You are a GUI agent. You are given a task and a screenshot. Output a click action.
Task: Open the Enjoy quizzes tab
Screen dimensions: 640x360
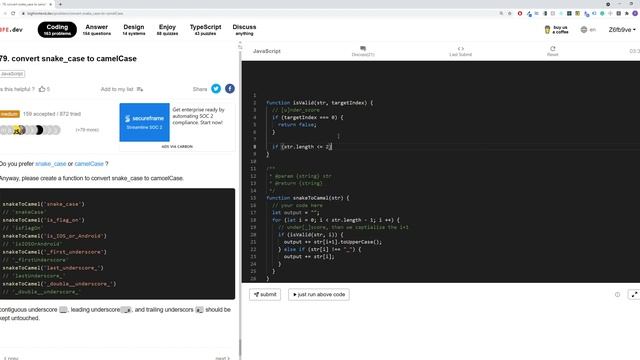[x=167, y=30]
